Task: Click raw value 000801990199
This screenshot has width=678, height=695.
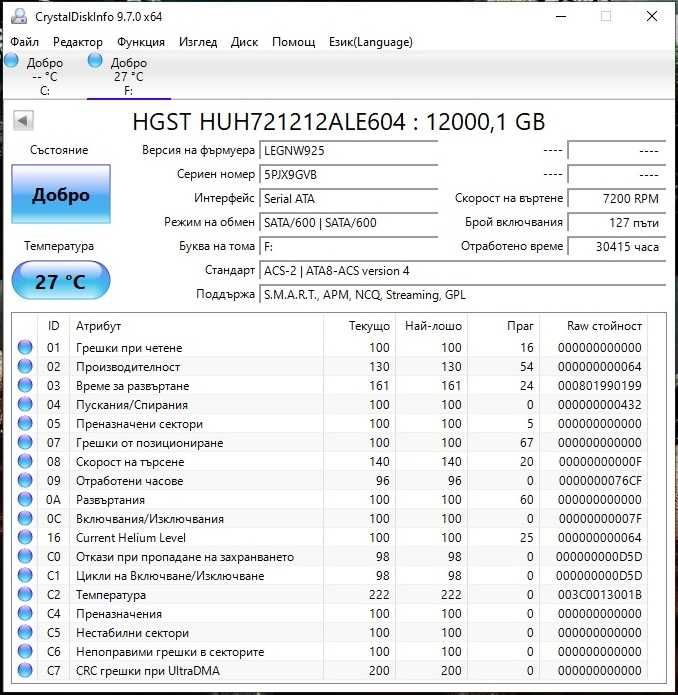Action: (600, 386)
